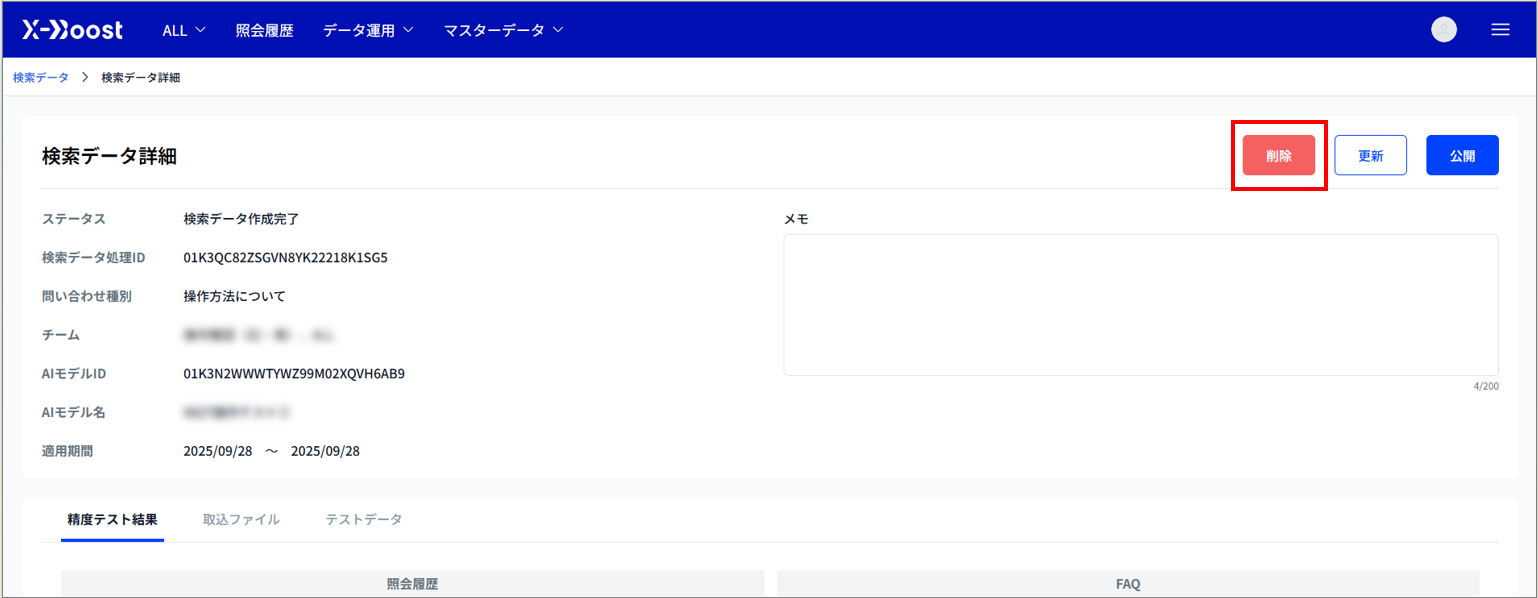Image resolution: width=1538 pixels, height=598 pixels.
Task: Expand the マスターデータ dropdown
Action: [504, 31]
